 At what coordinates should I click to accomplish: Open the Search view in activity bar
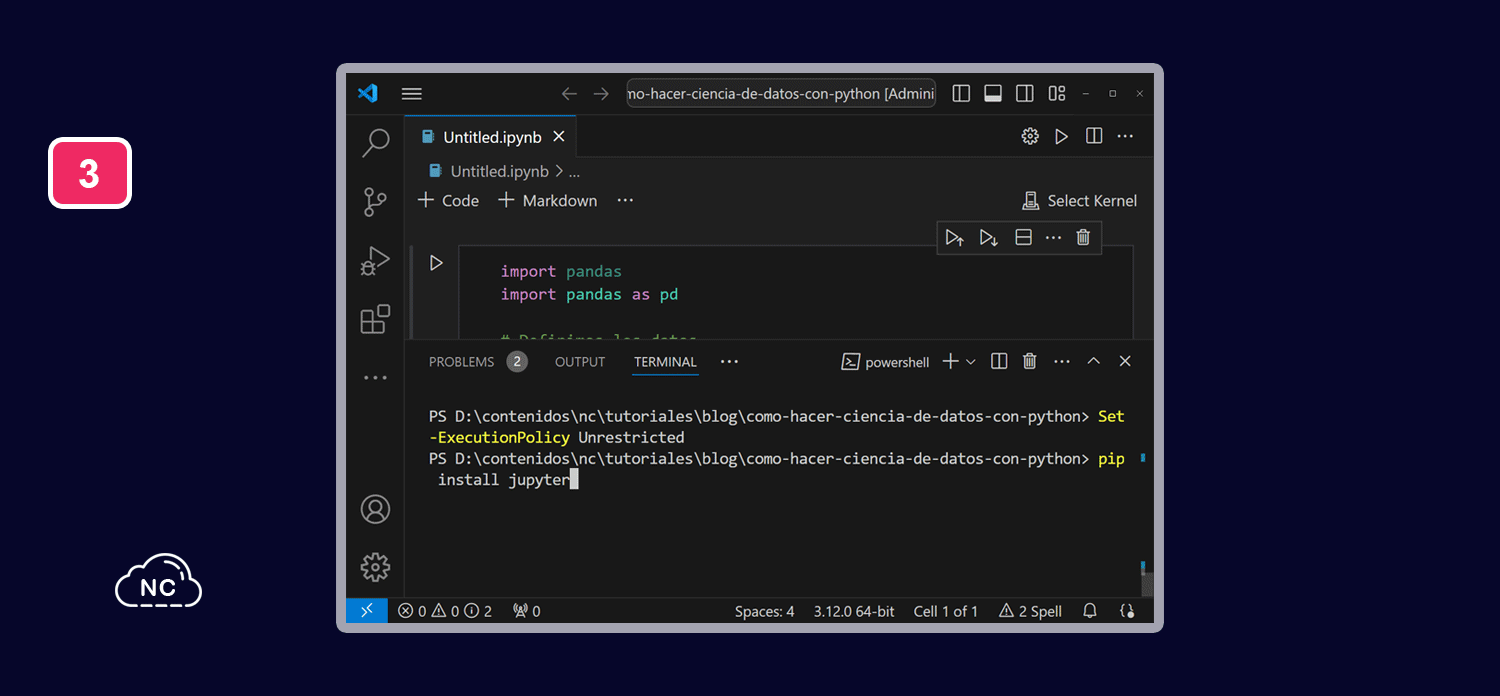coord(375,143)
